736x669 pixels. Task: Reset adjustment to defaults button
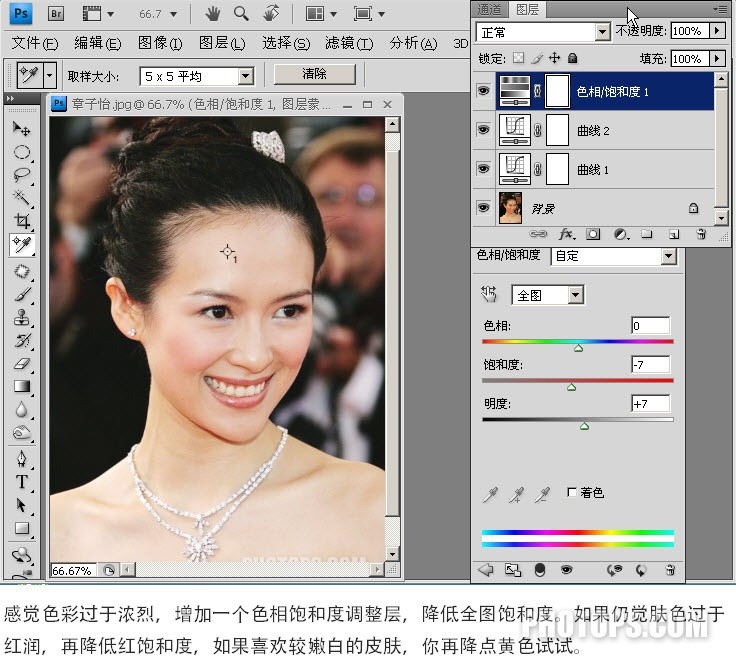[641, 570]
